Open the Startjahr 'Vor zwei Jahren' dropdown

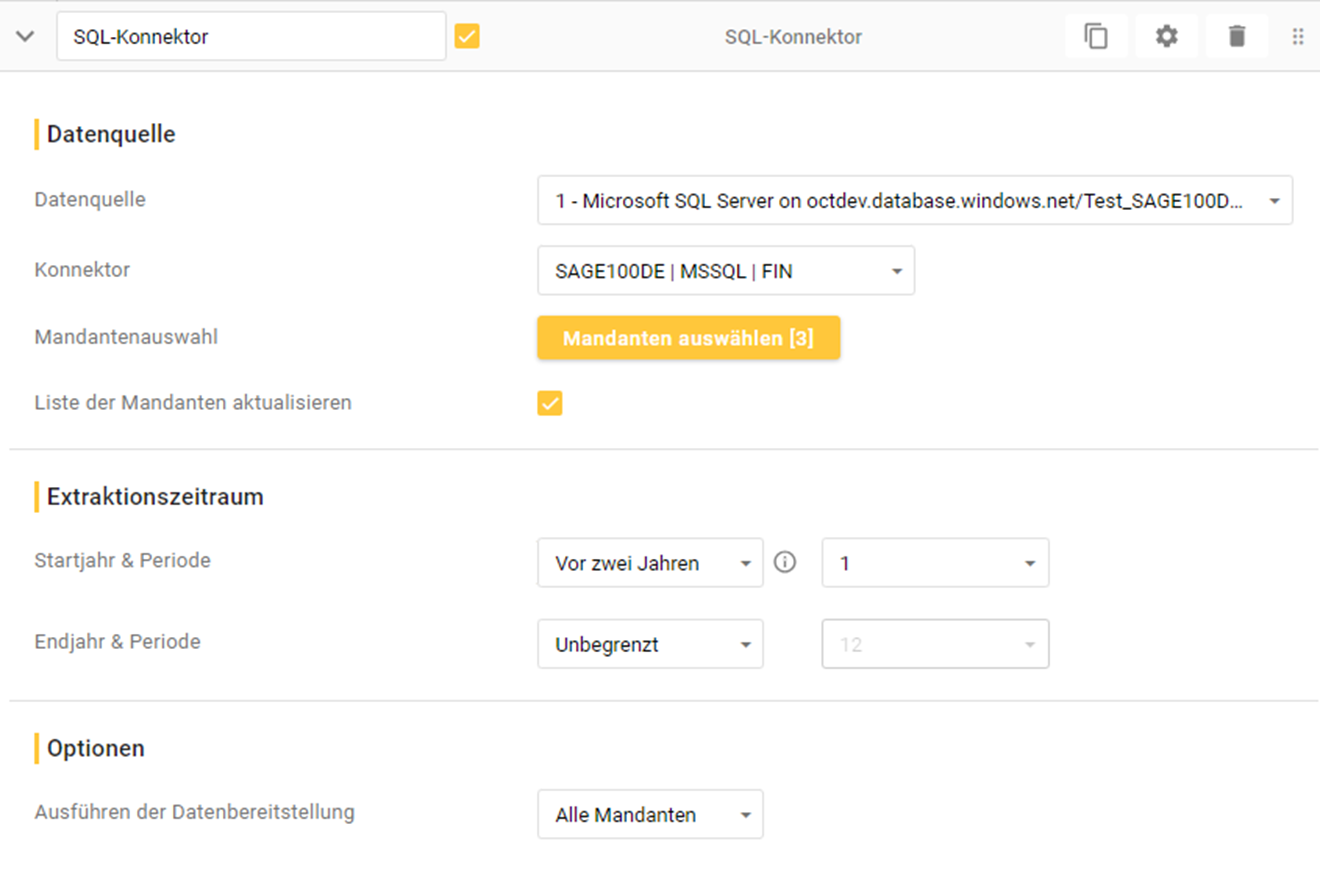[x=650, y=563]
